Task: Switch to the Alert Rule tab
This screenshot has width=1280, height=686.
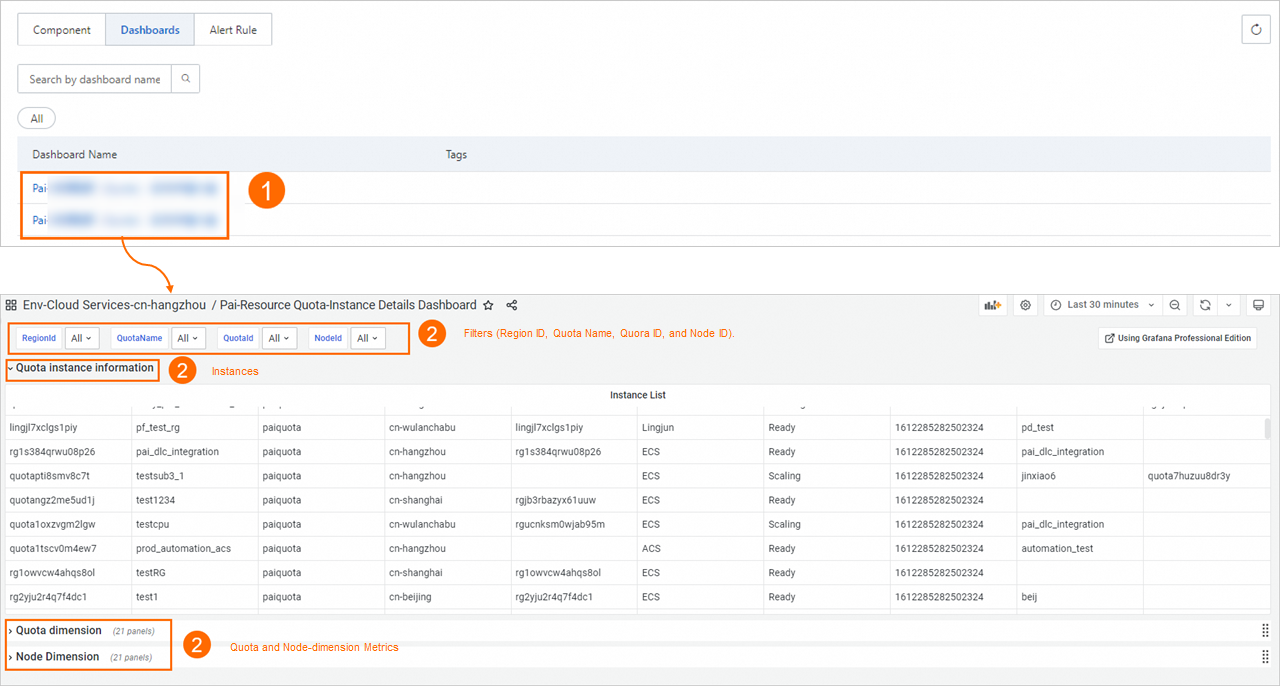Action: pos(233,30)
